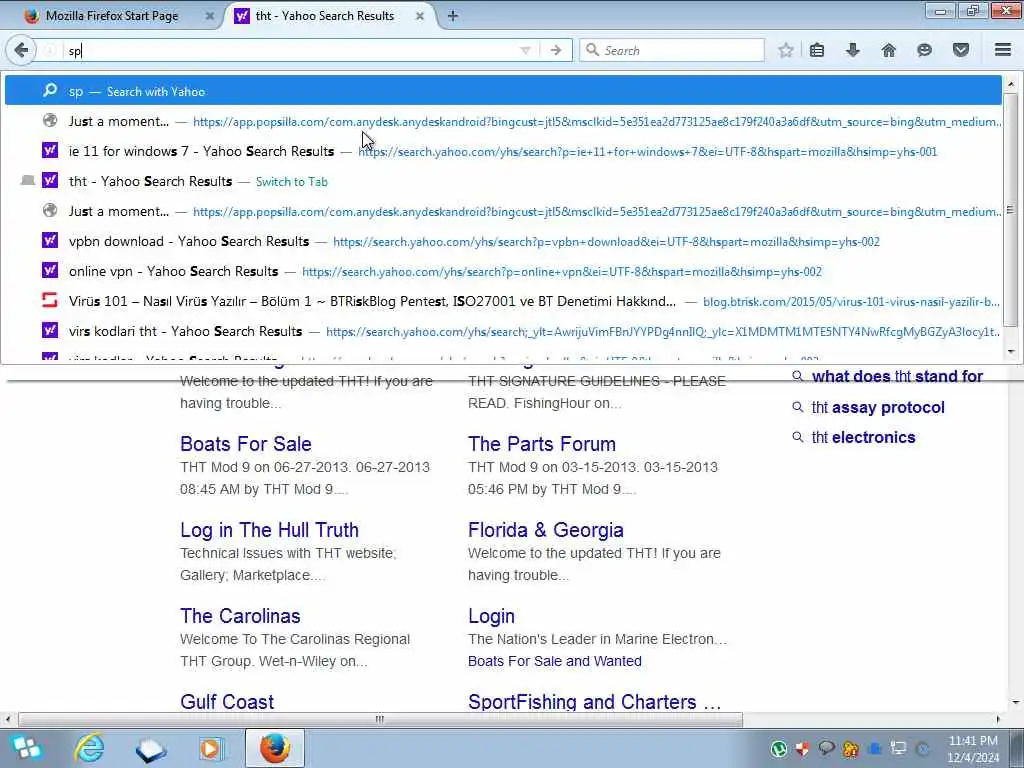Click the uTorrent tray icon
1024x768 pixels.
(x=778, y=749)
